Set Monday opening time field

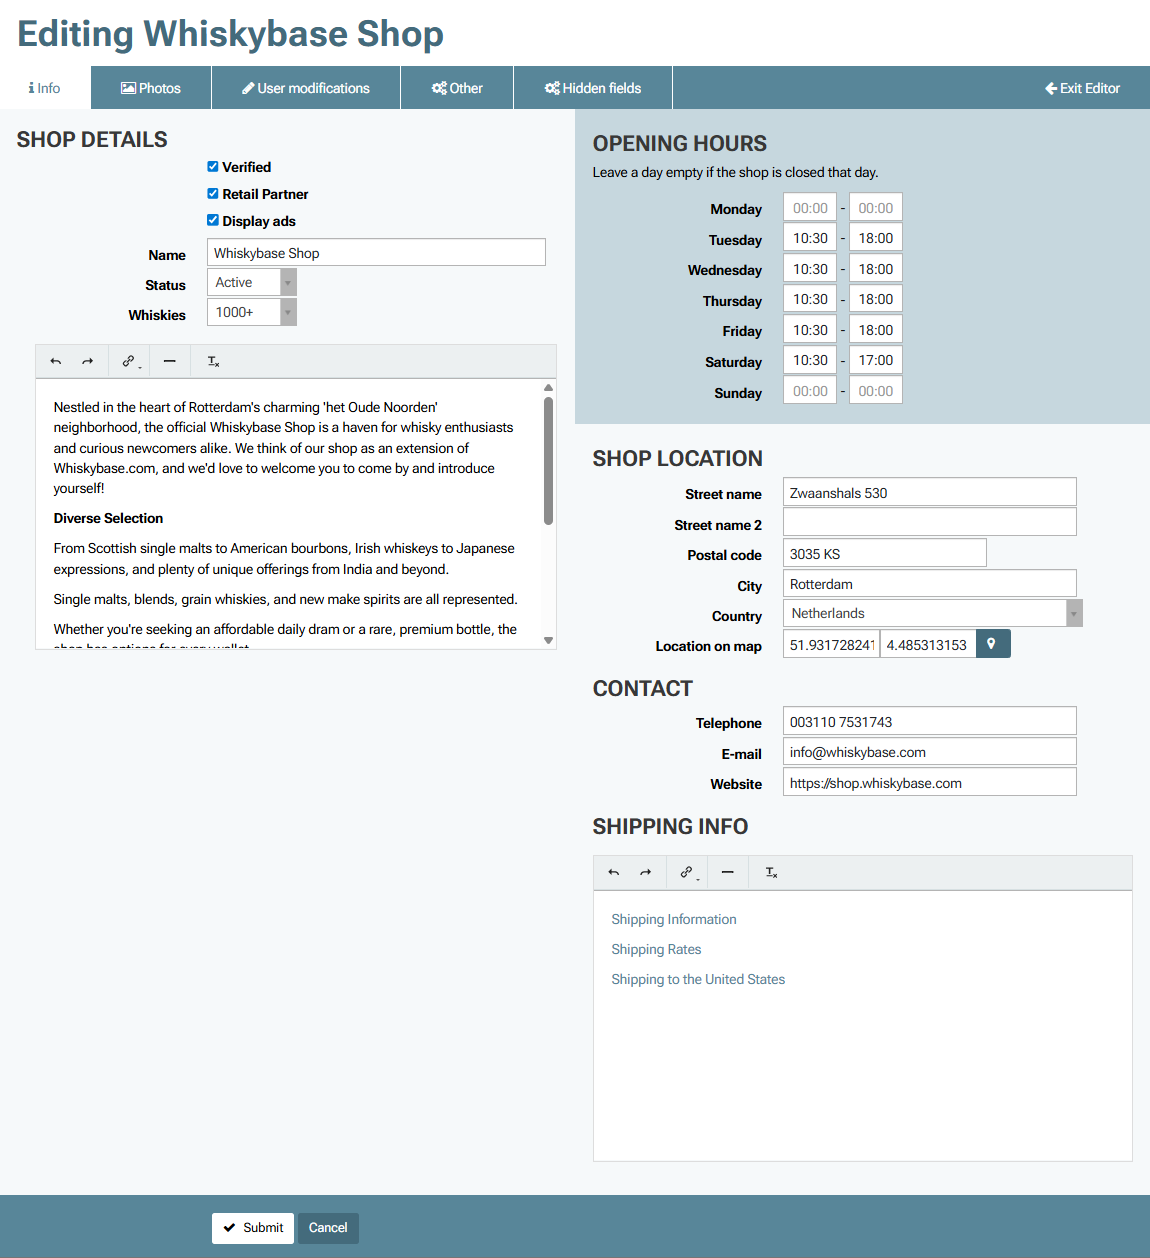(x=810, y=207)
